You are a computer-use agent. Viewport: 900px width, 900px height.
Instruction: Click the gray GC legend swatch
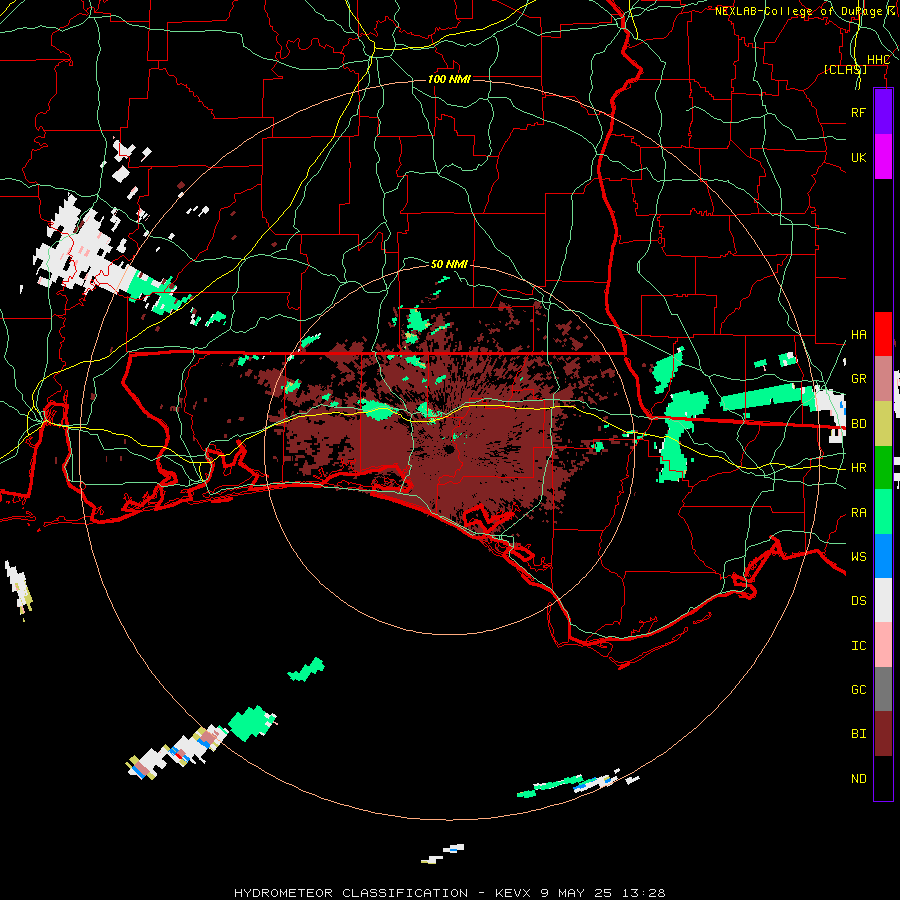(x=883, y=689)
